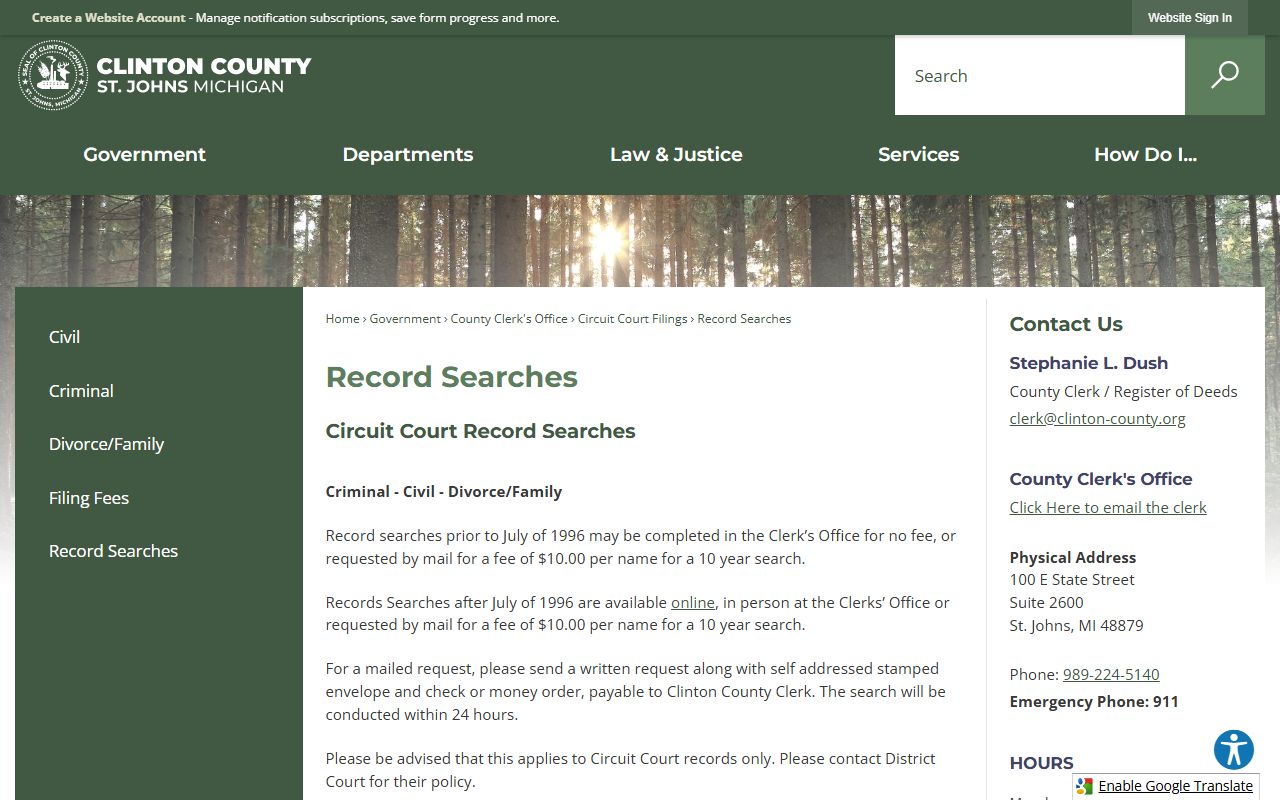Open the Circuit Court Filings breadcrumb

633,319
